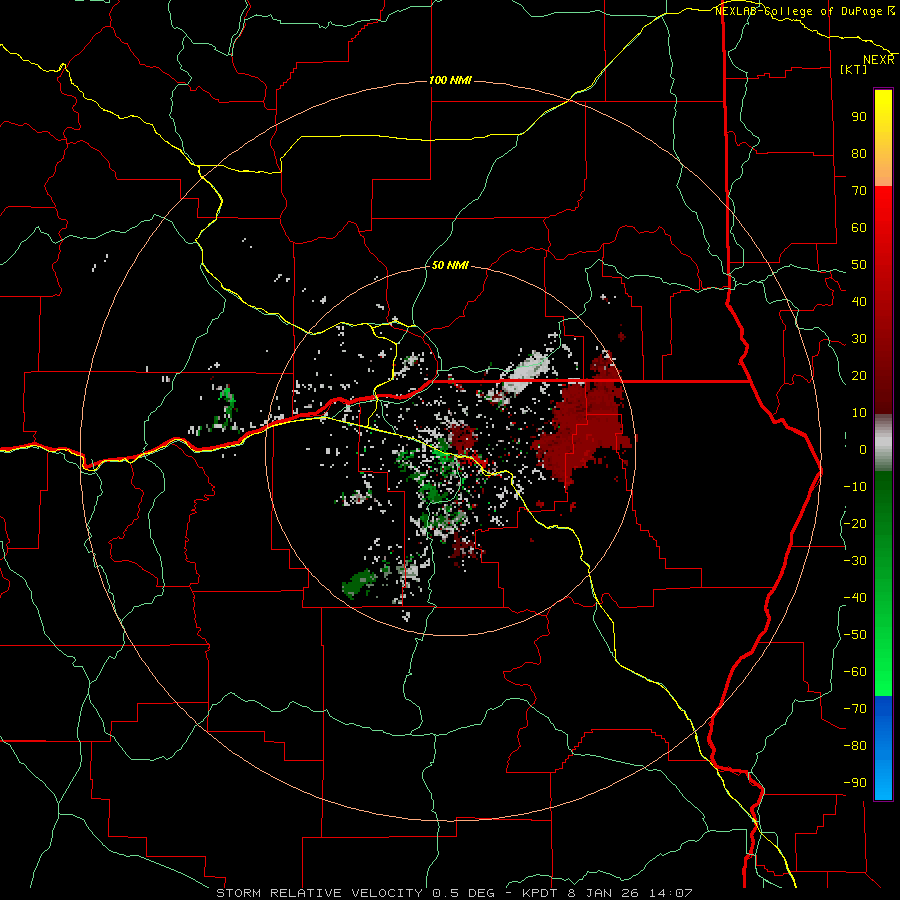Click the large dark red outbound velocity patch
This screenshot has width=900, height=900.
pos(583,425)
